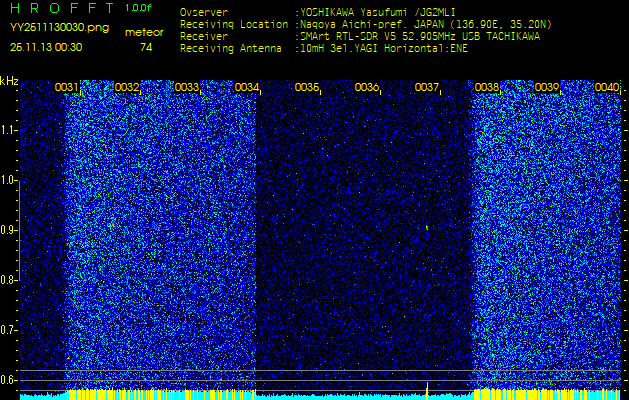
Task: Click the 'meteor' label above the count
Action: [x=144, y=33]
